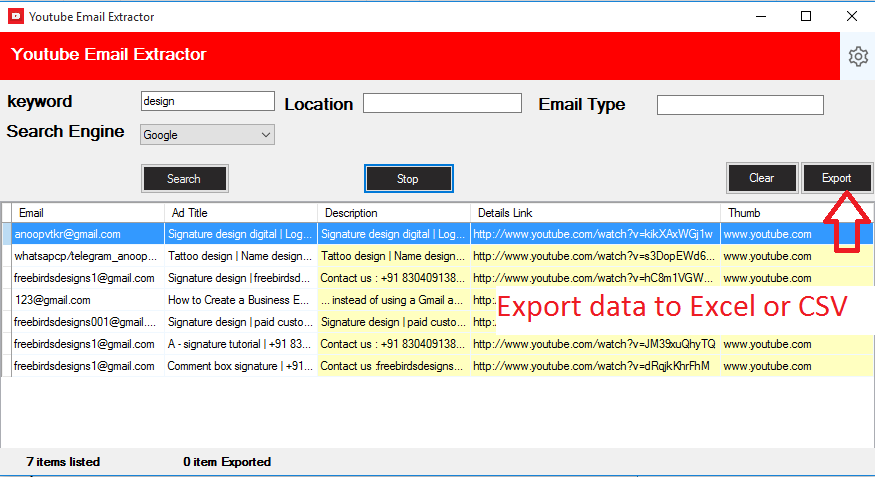Clear the results list
Screen dimensions: 875x477
(x=762, y=178)
